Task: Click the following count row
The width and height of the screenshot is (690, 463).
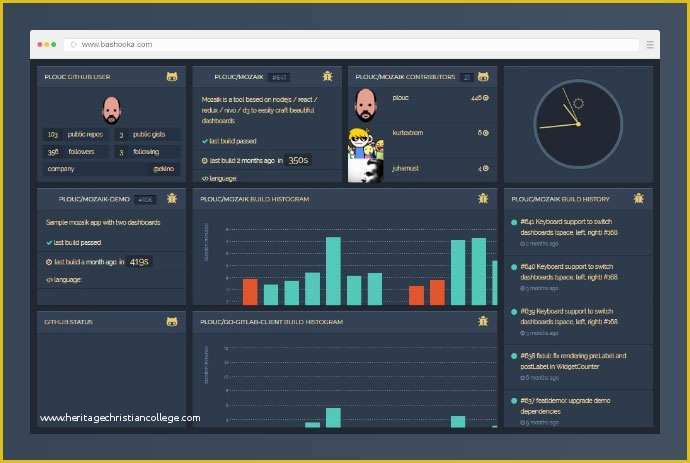Action: pyautogui.click(x=147, y=152)
